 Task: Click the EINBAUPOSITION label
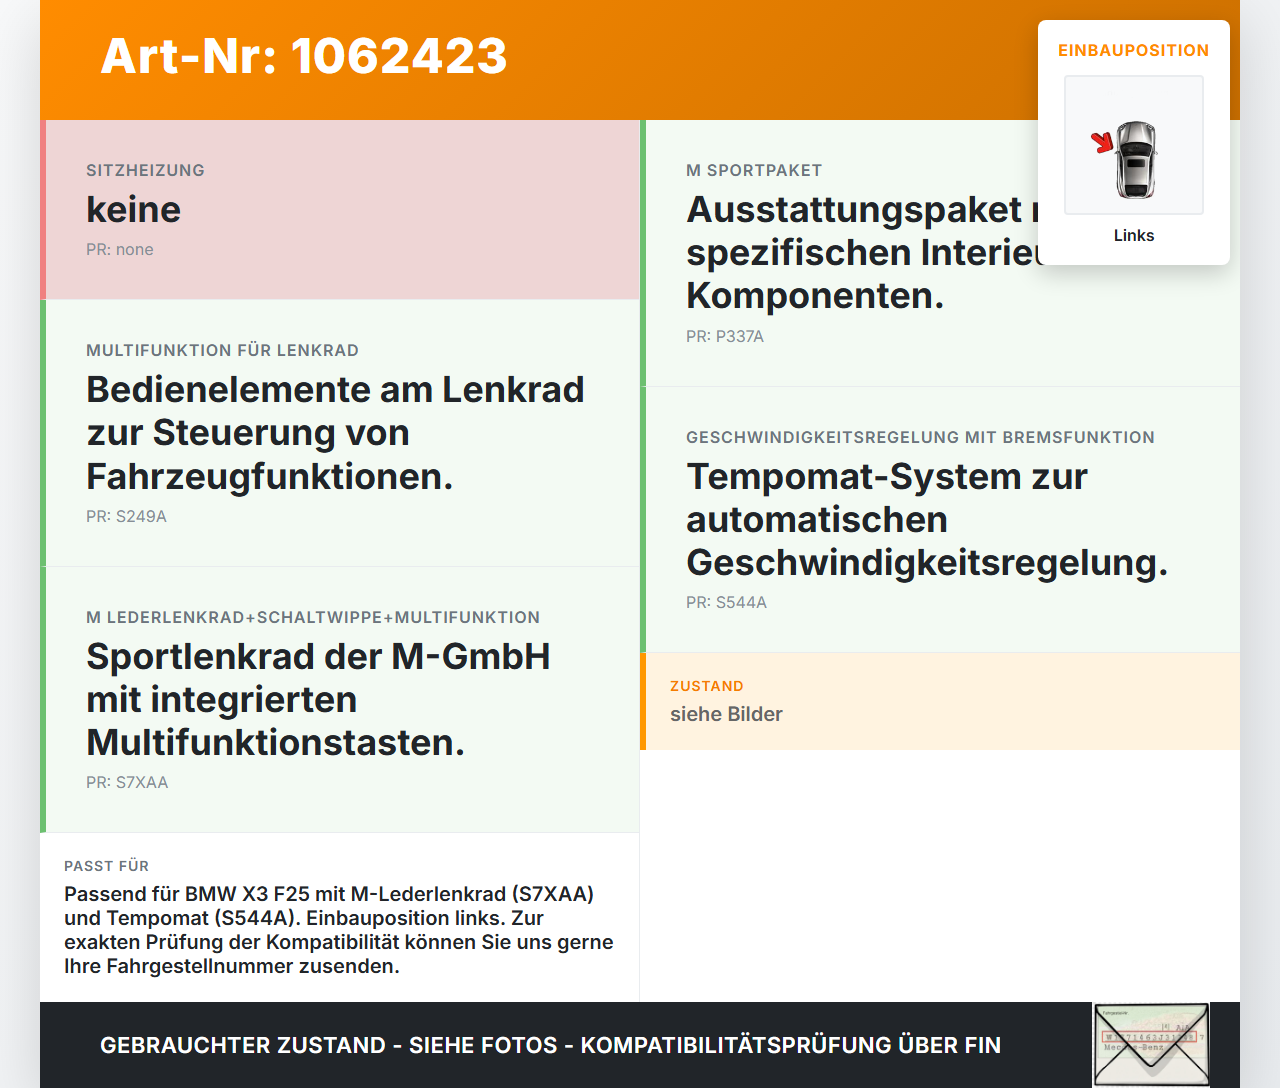1134,50
